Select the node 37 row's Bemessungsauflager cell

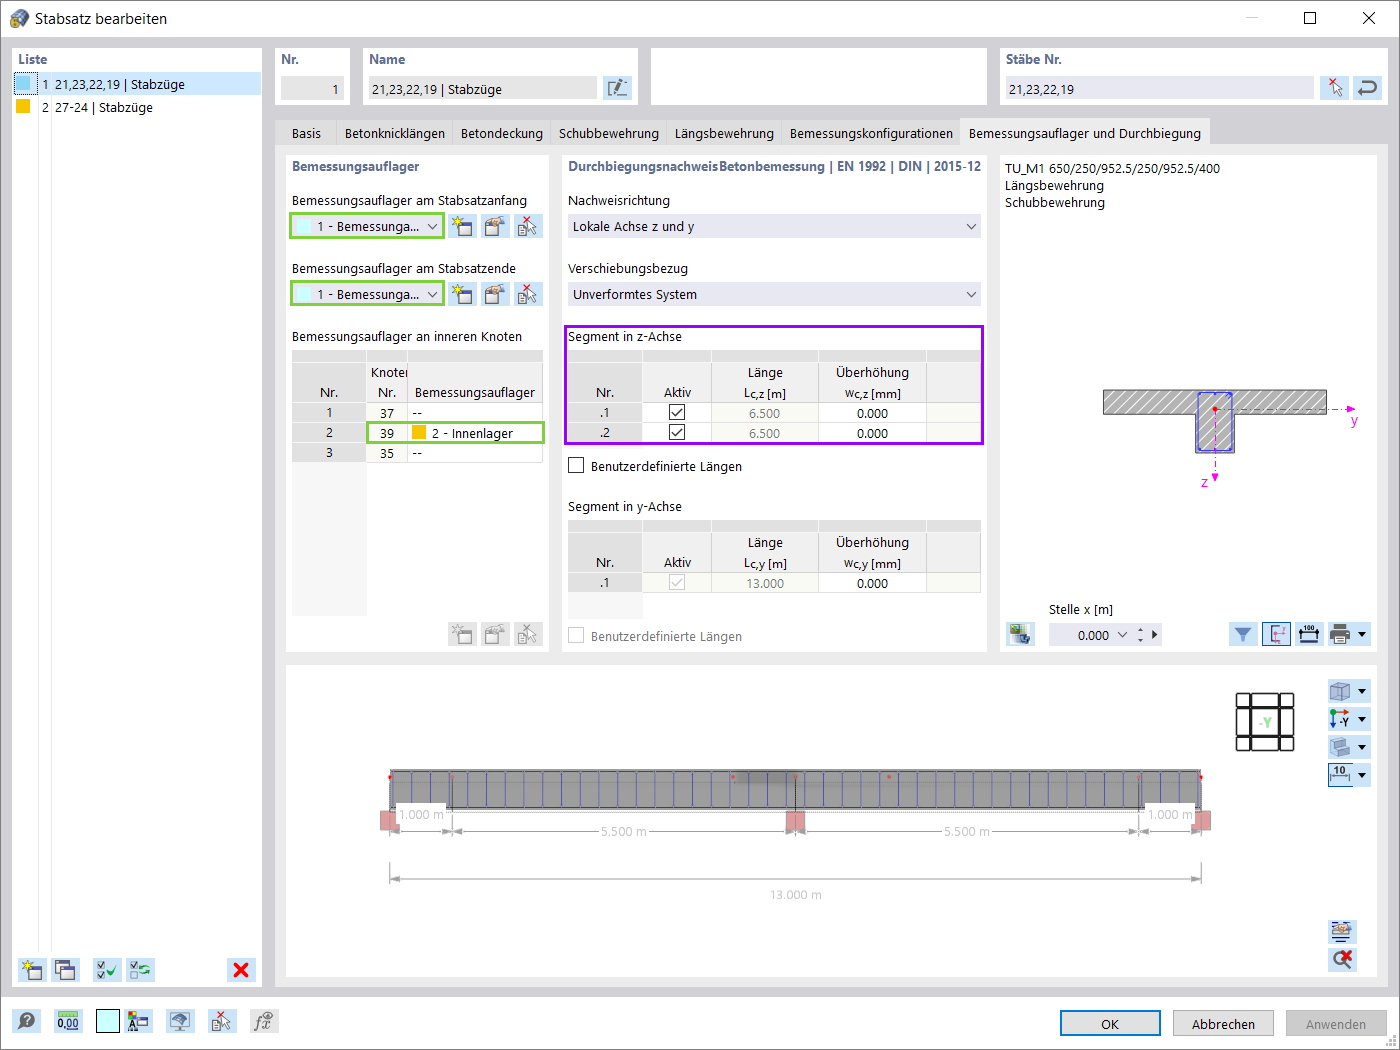coord(475,413)
